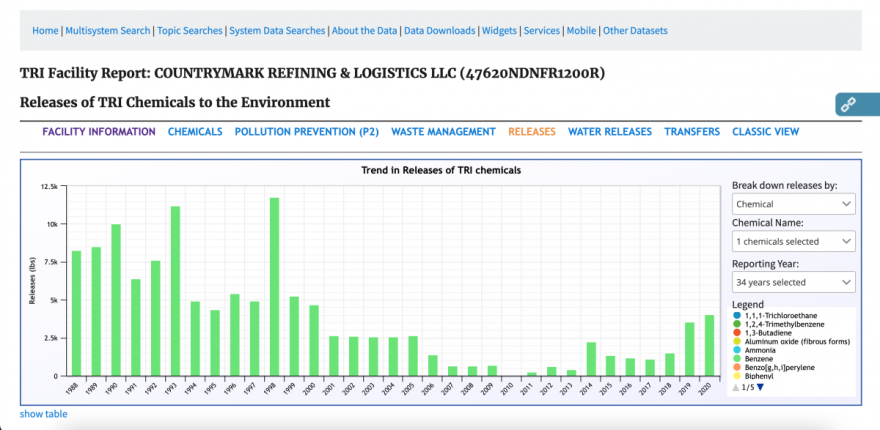Go to Data Downloads page

coord(438,31)
